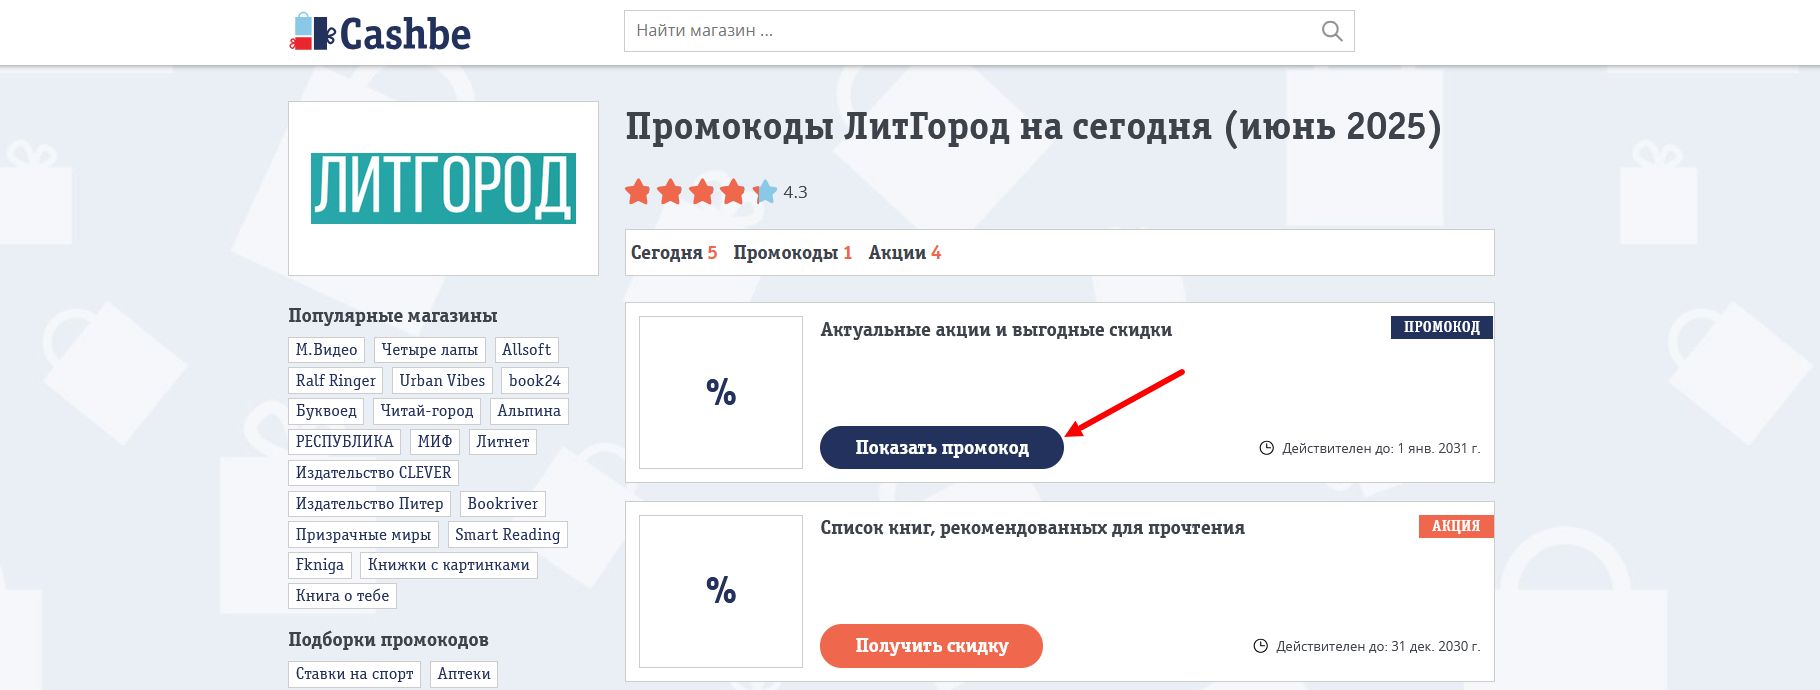Open the Читай-город store tag
Screen dimensions: 1820x690
427,411
